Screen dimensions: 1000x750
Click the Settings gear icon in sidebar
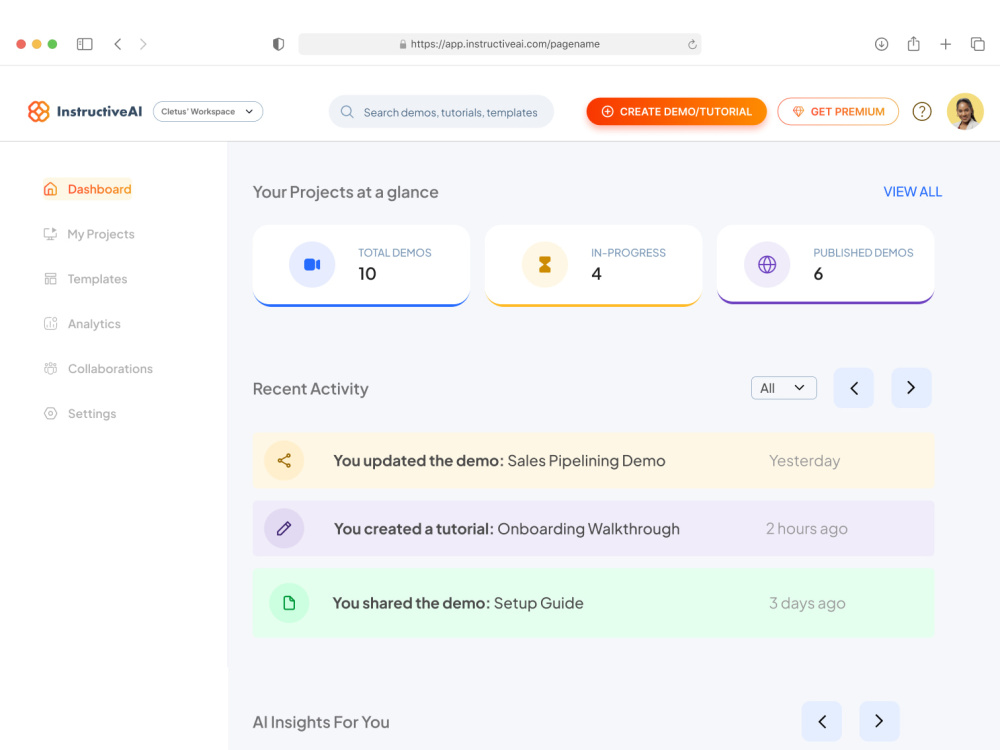pos(50,413)
